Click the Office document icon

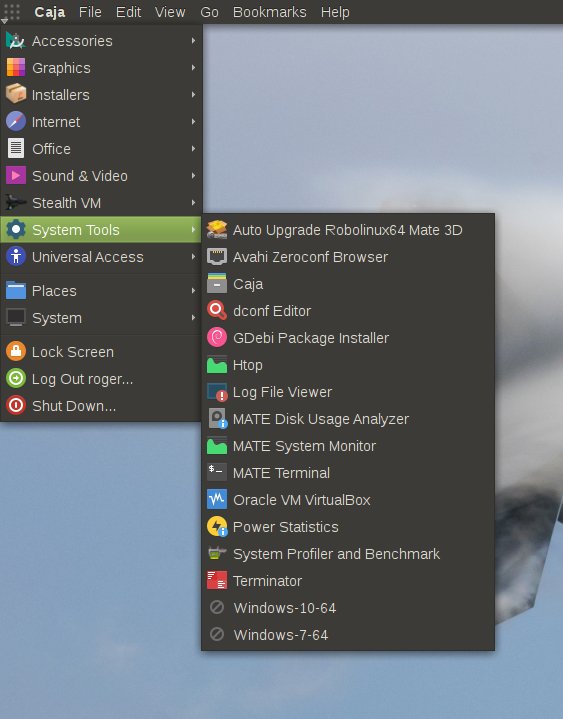pos(16,149)
